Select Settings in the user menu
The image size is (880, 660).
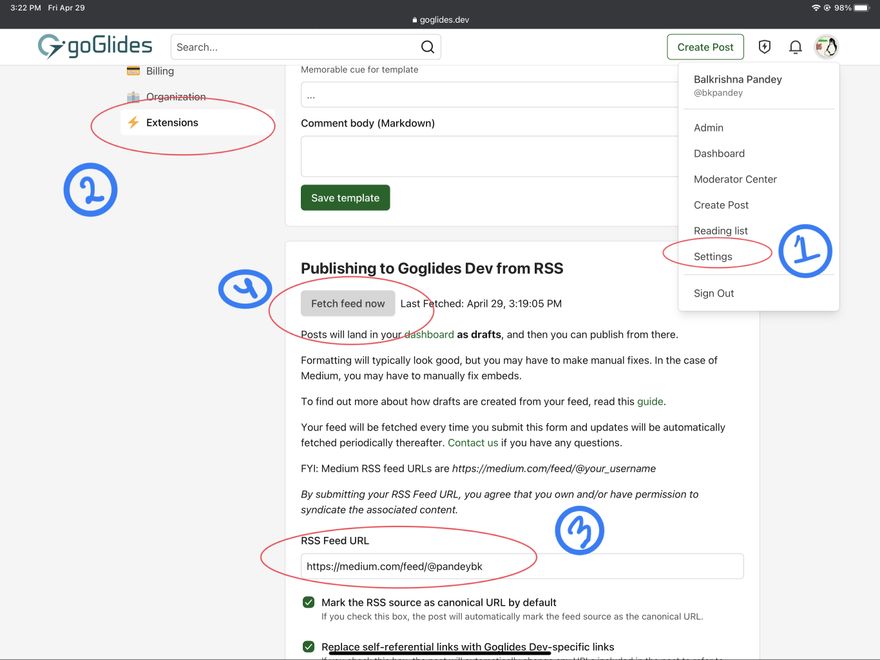[713, 257]
